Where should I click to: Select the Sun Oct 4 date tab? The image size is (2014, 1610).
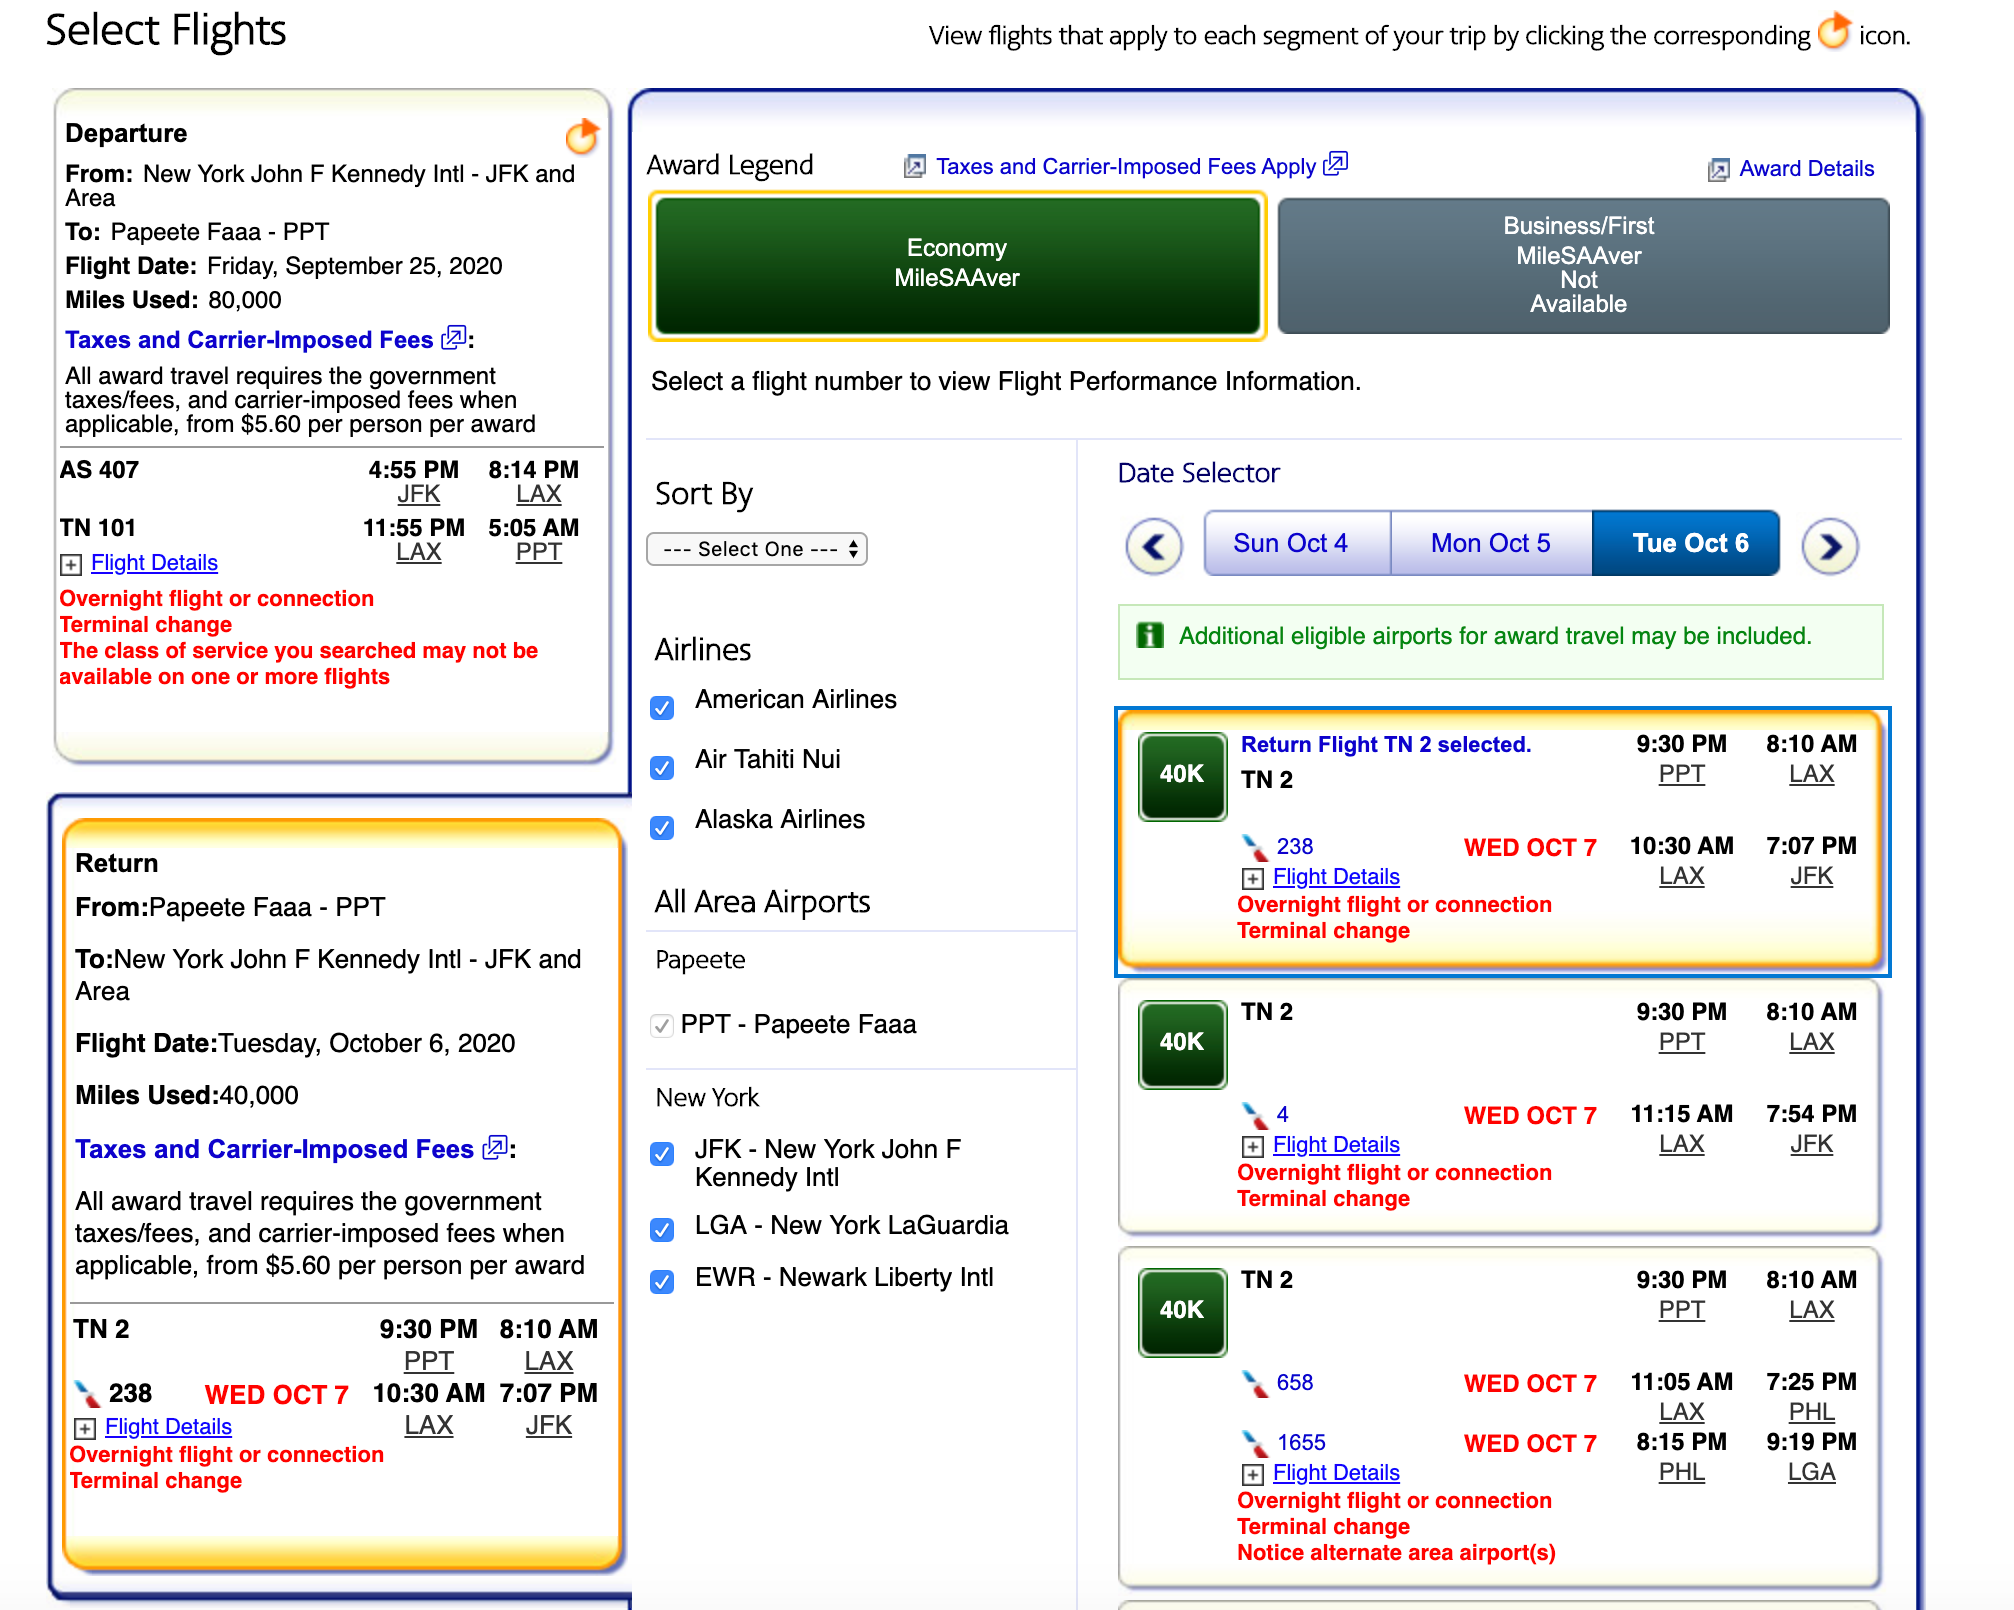click(x=1290, y=543)
